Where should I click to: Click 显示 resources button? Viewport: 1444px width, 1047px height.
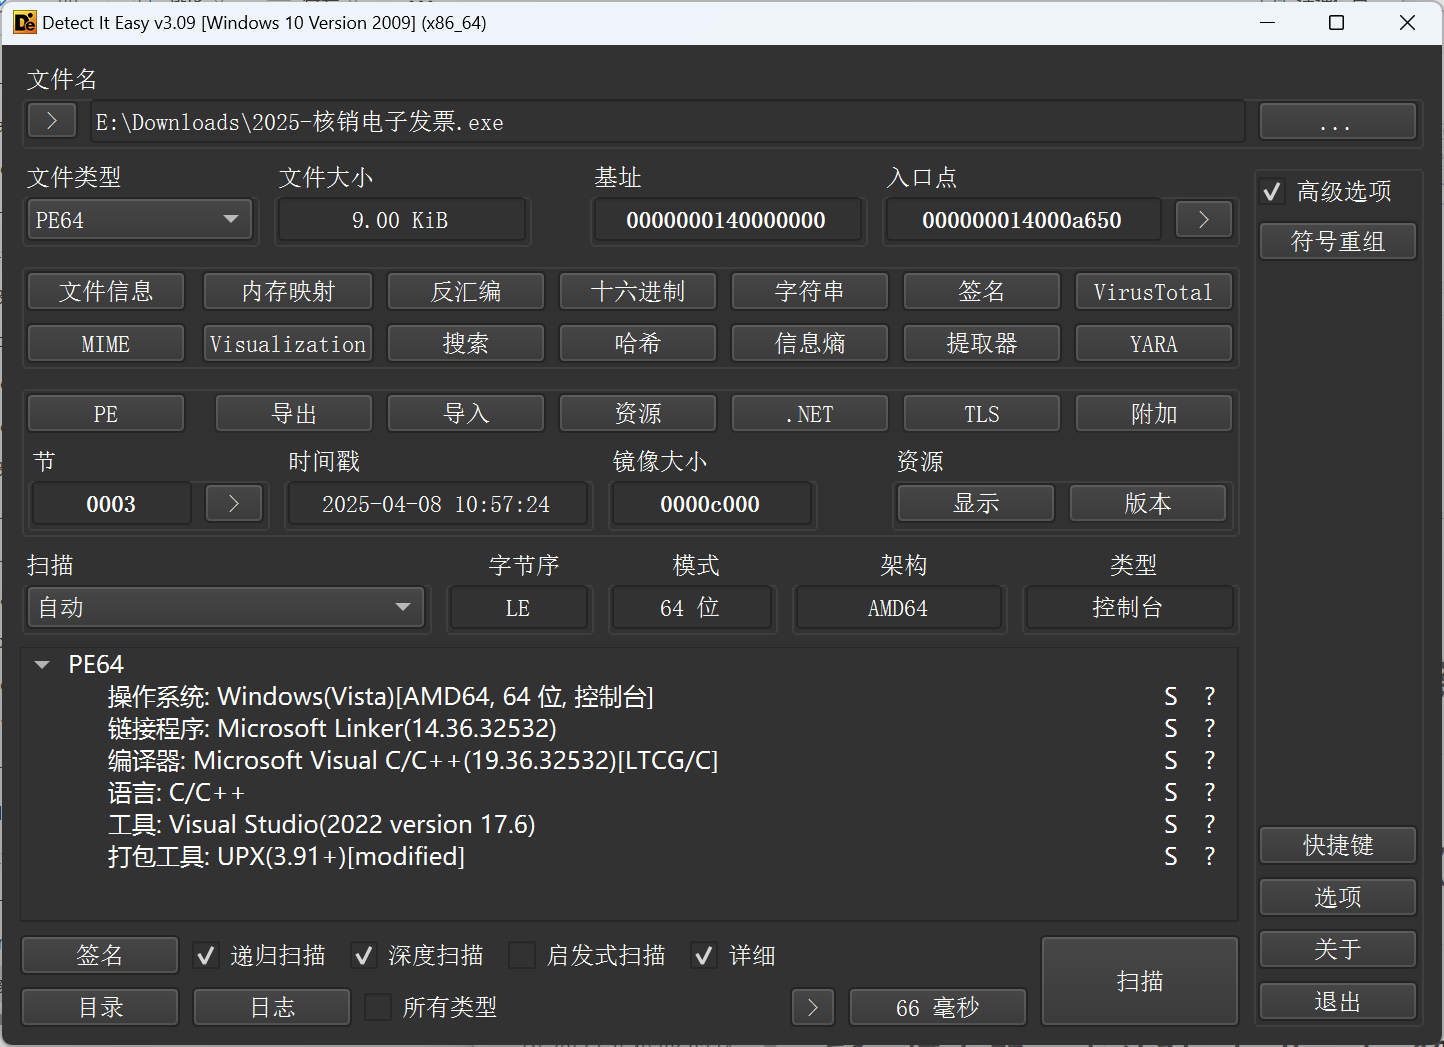pos(976,503)
